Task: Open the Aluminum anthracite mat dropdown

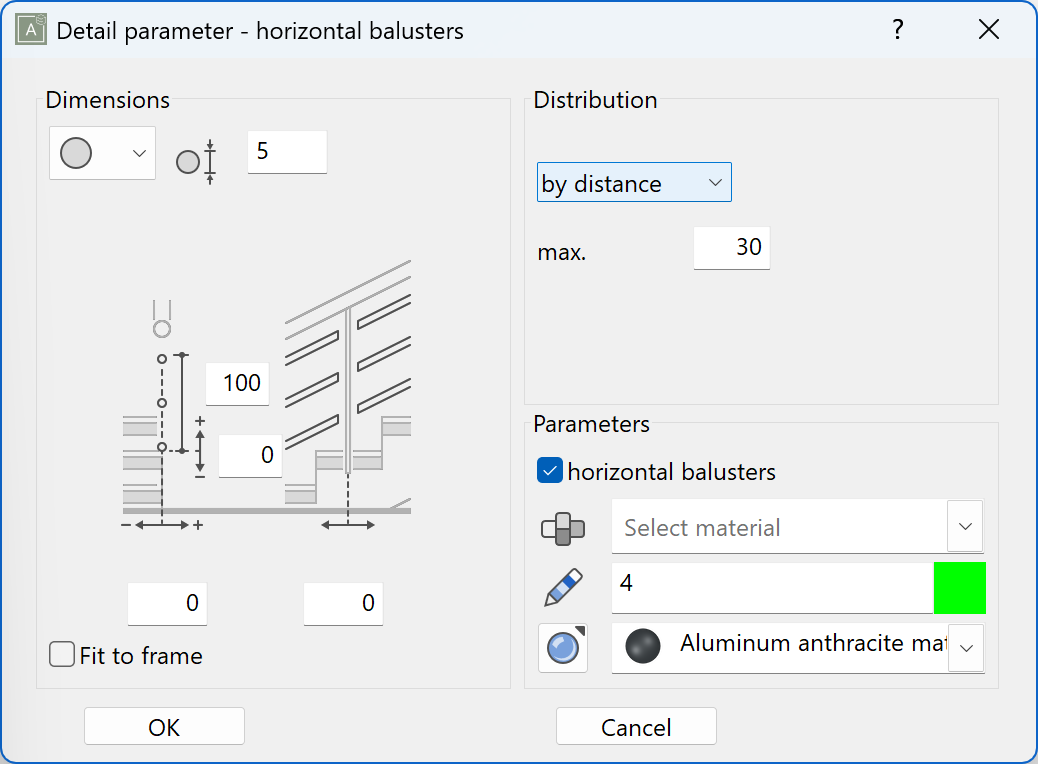Action: click(x=964, y=647)
